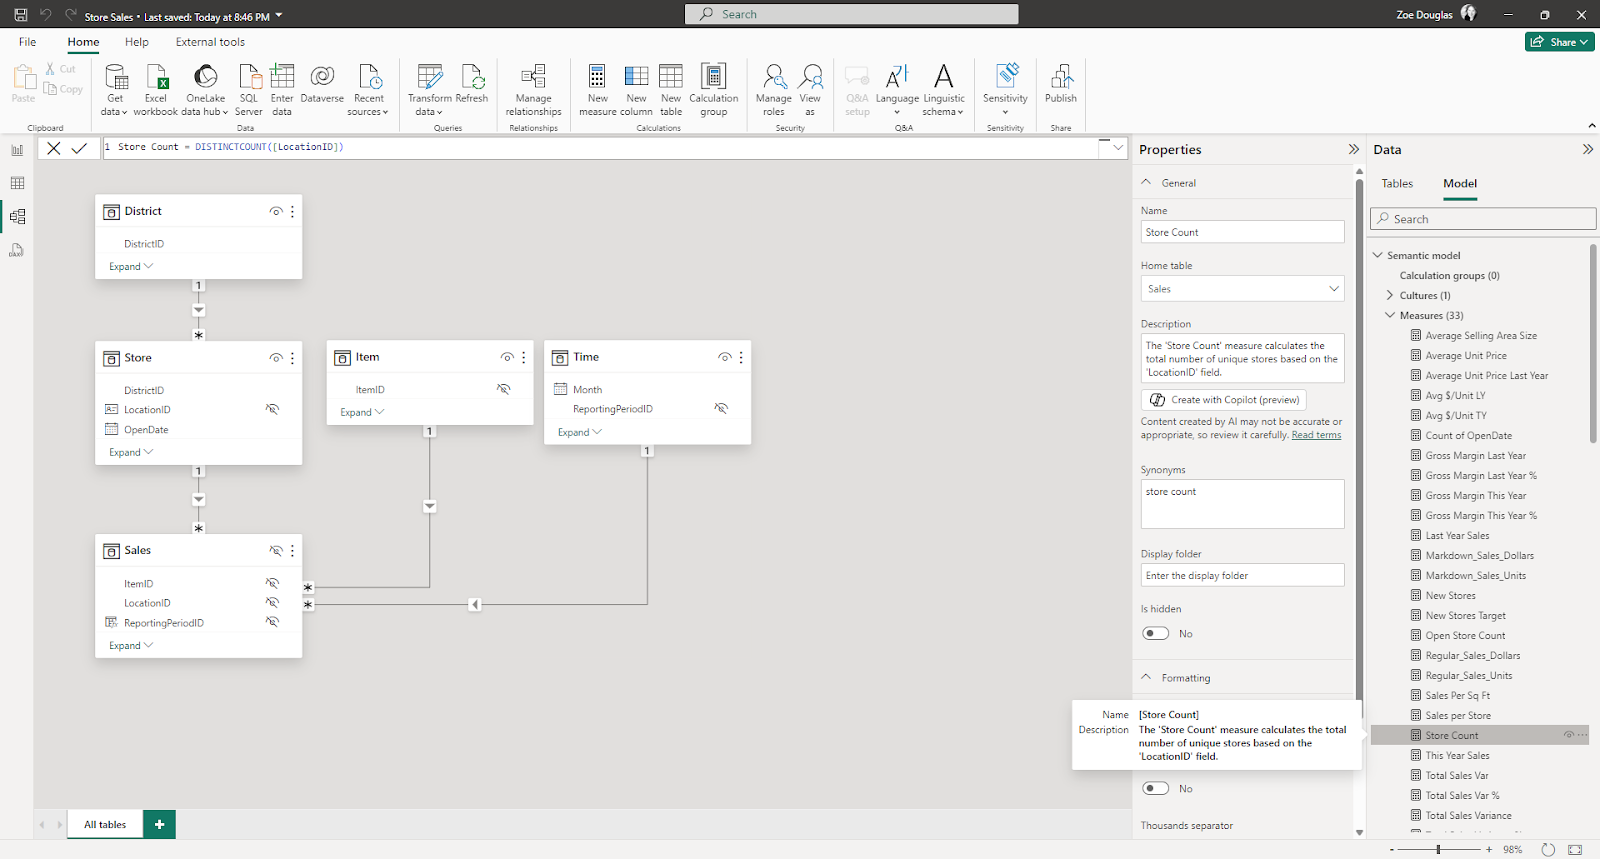Add a Calculation group
Image resolution: width=1600 pixels, height=859 pixels.
click(x=713, y=90)
